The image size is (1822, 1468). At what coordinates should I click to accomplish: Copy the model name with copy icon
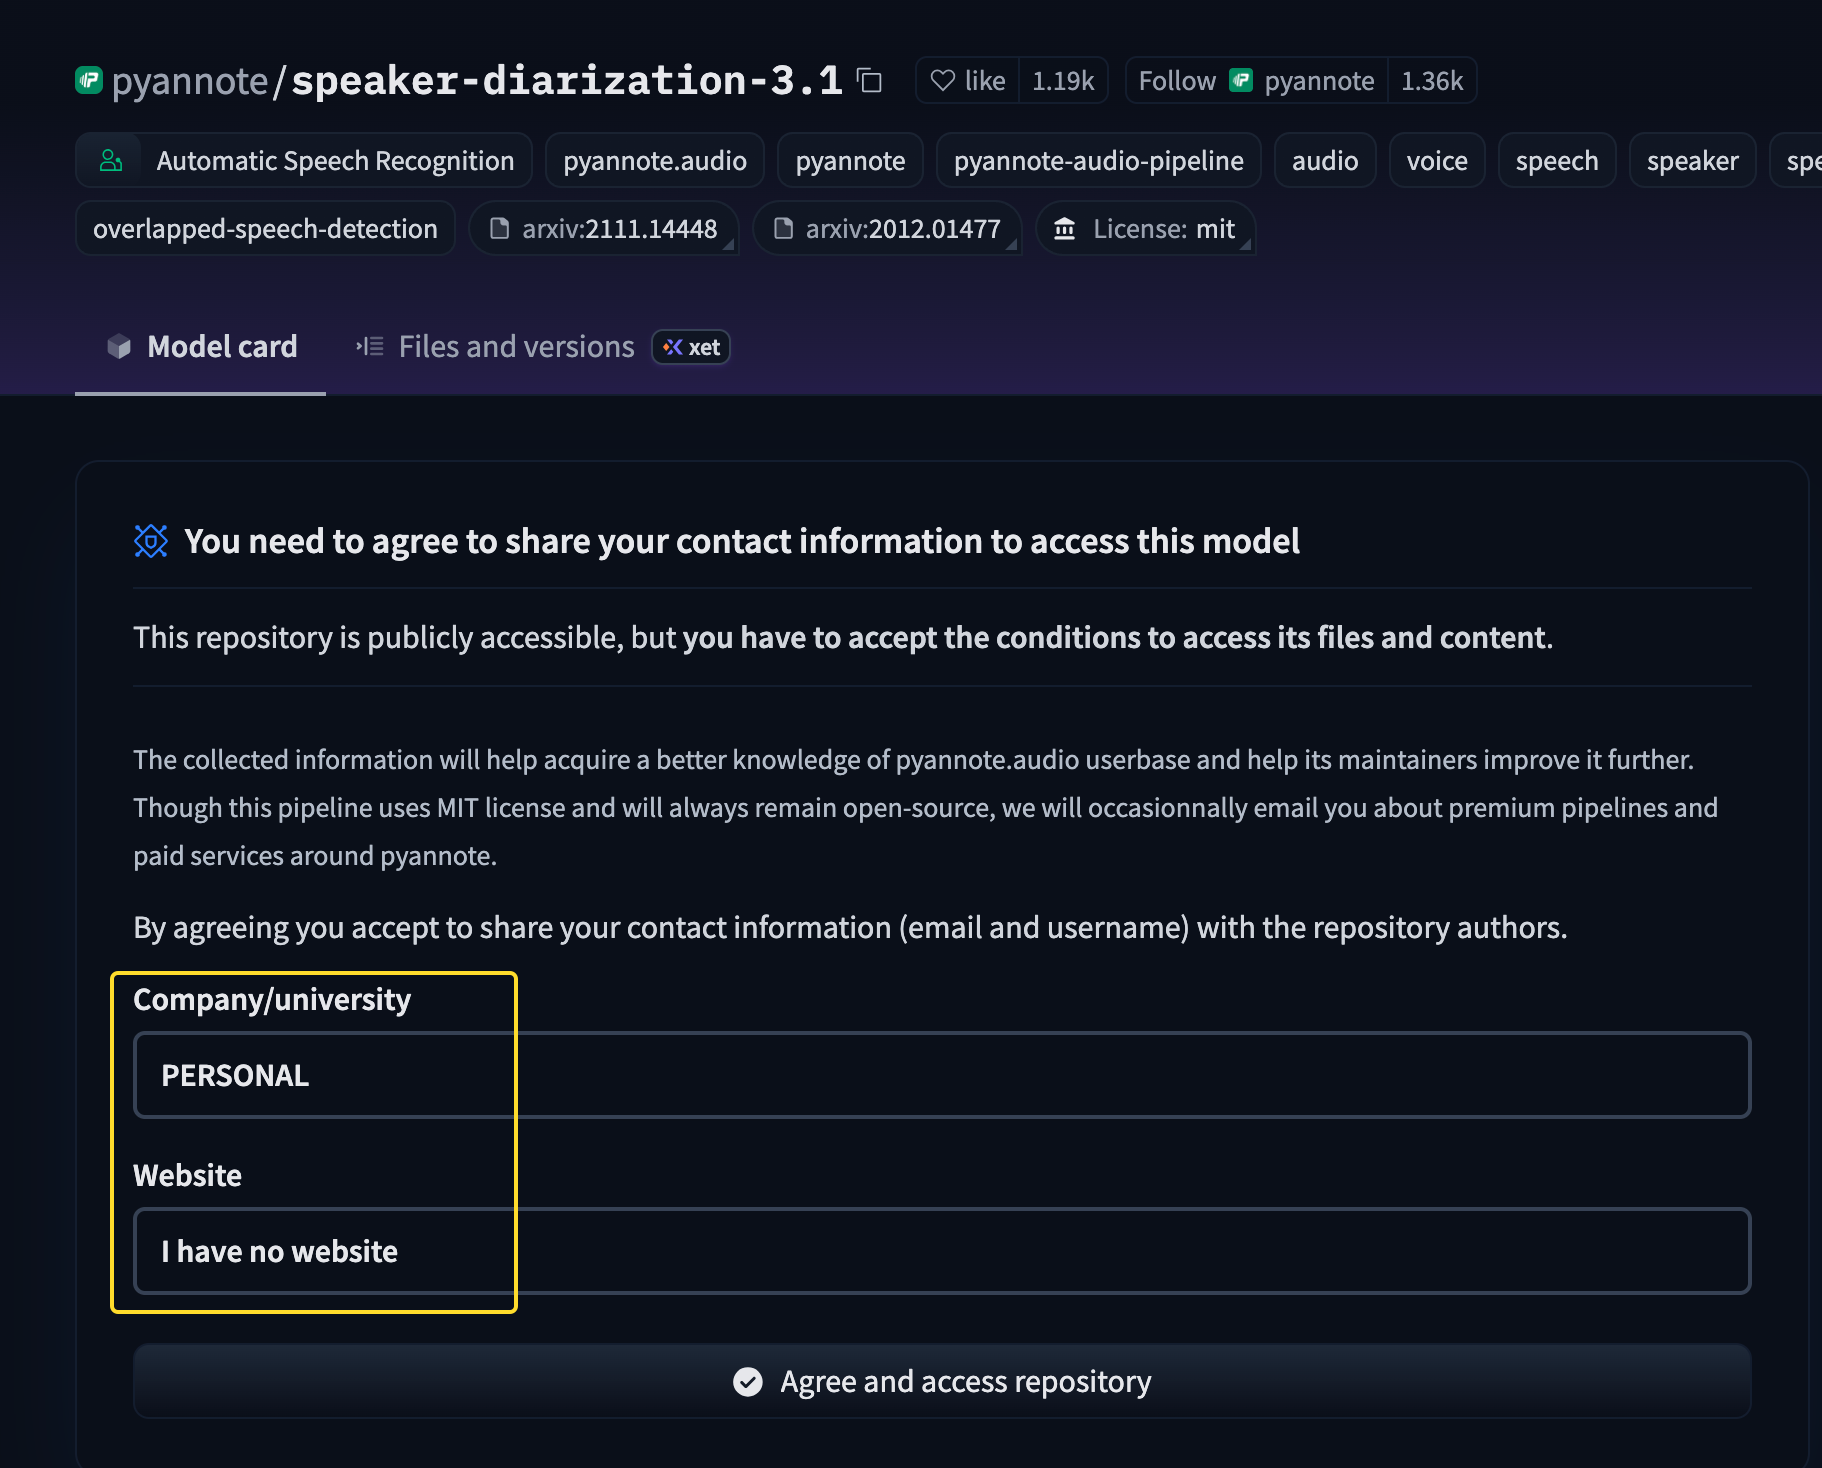870,81
